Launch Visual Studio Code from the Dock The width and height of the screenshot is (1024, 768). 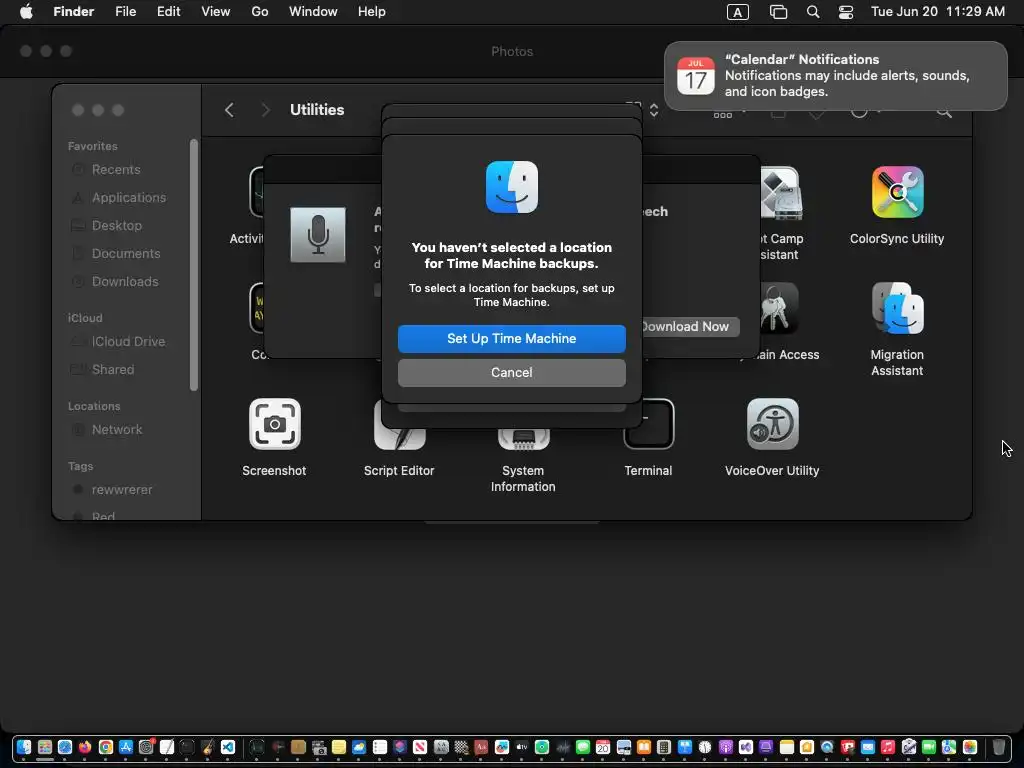[227, 747]
